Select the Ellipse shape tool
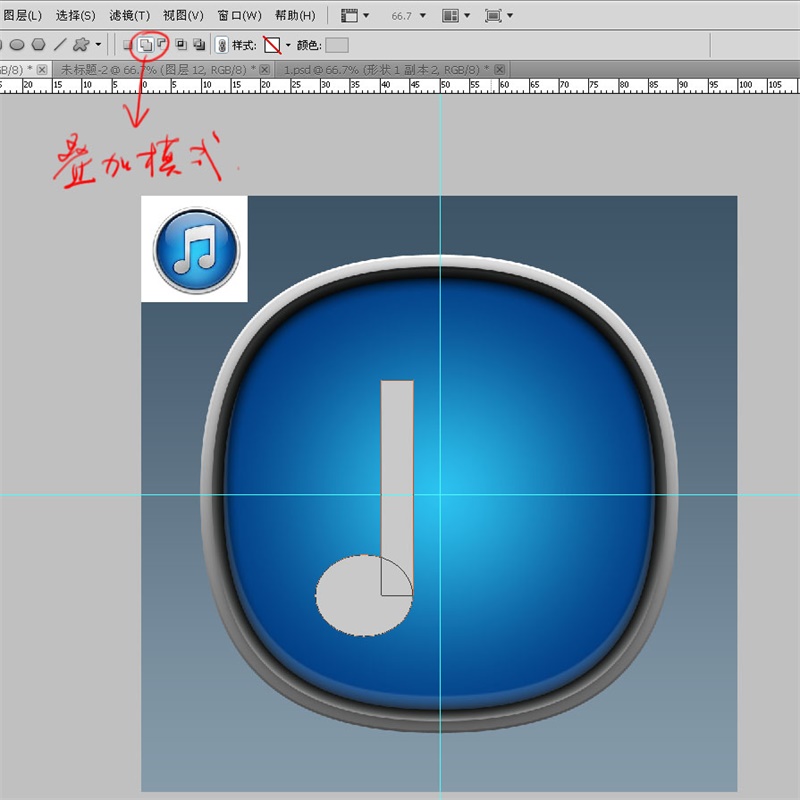 pyautogui.click(x=15, y=44)
